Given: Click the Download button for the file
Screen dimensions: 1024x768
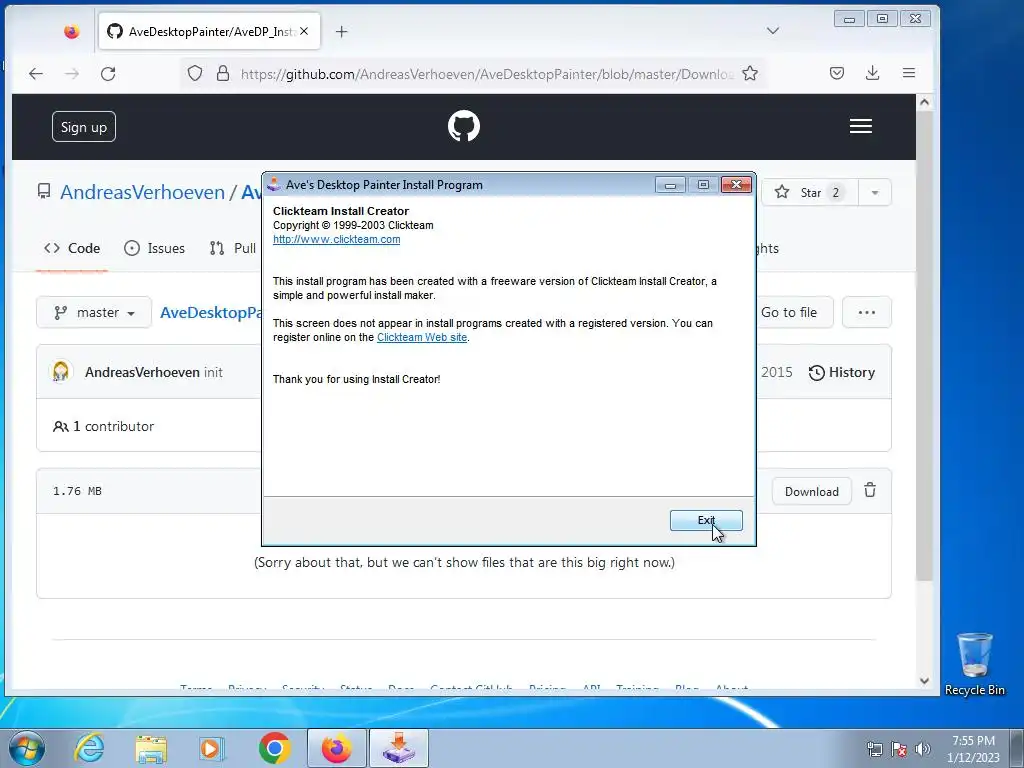Looking at the screenshot, I should 812,492.
